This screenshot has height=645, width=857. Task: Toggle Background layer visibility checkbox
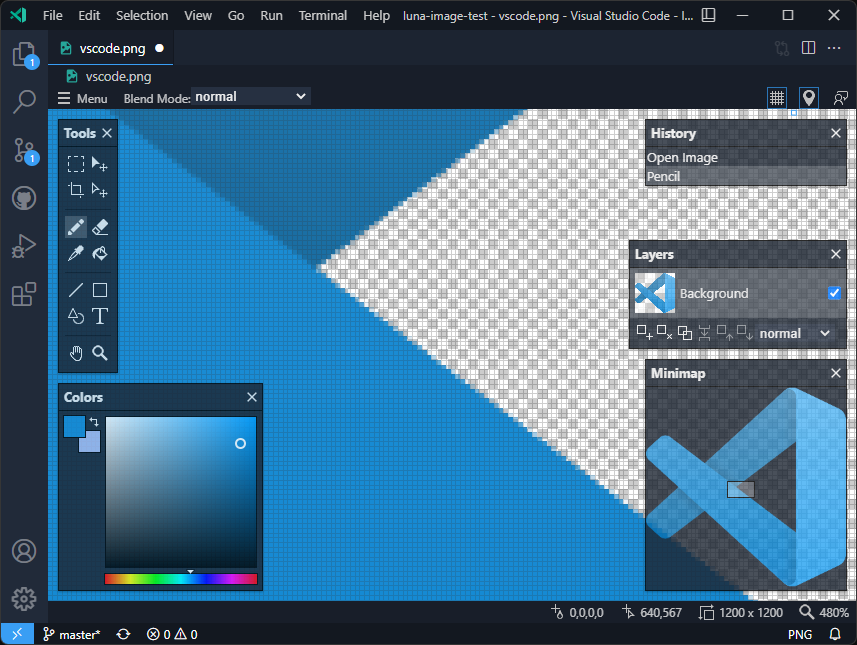(834, 293)
